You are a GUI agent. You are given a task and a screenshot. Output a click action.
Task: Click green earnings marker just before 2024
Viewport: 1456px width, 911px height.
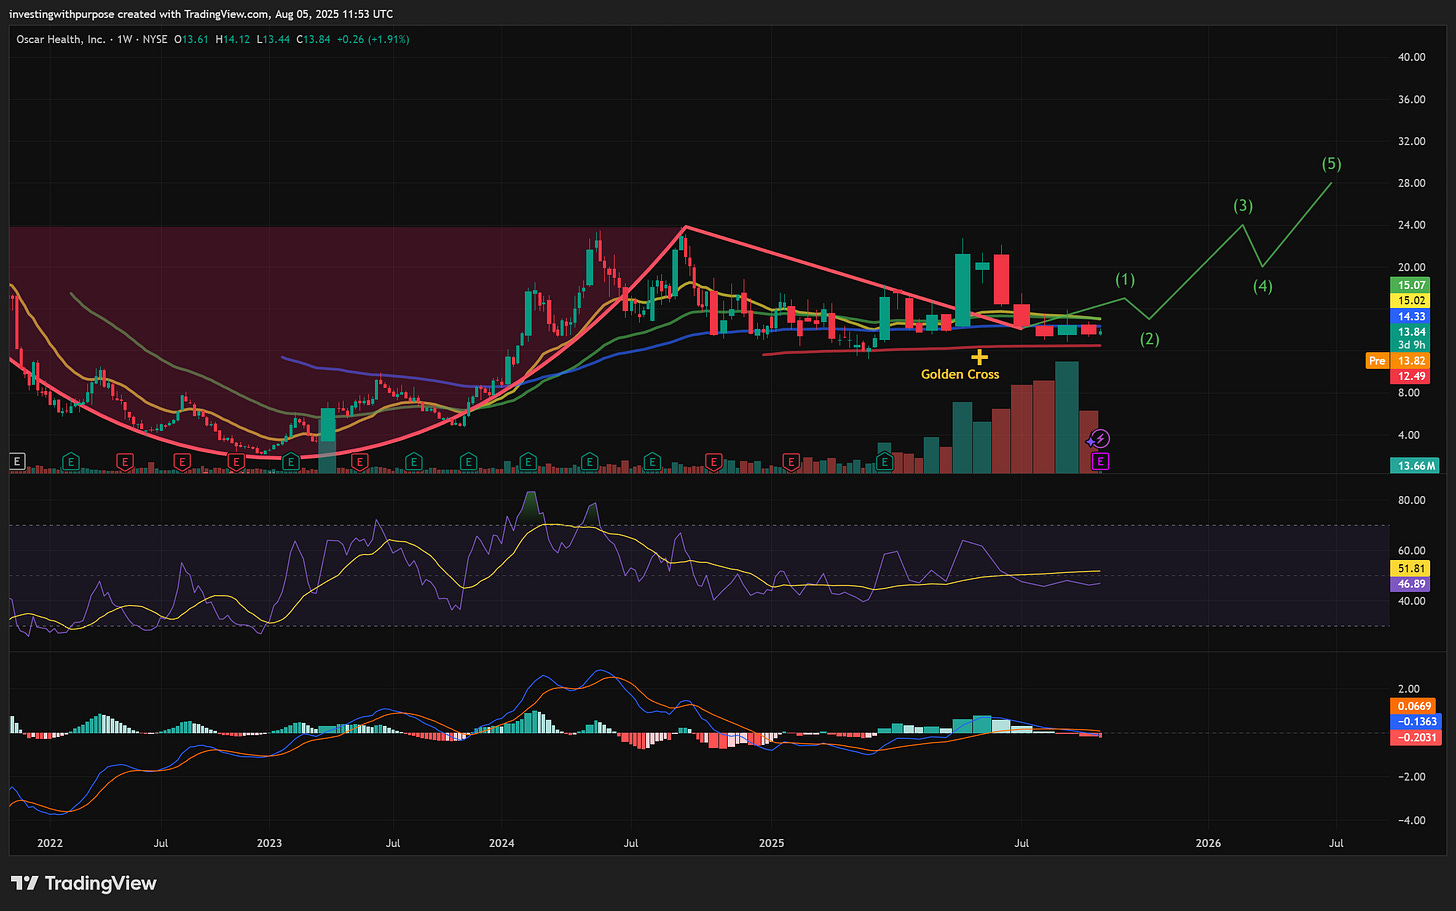[468, 461]
